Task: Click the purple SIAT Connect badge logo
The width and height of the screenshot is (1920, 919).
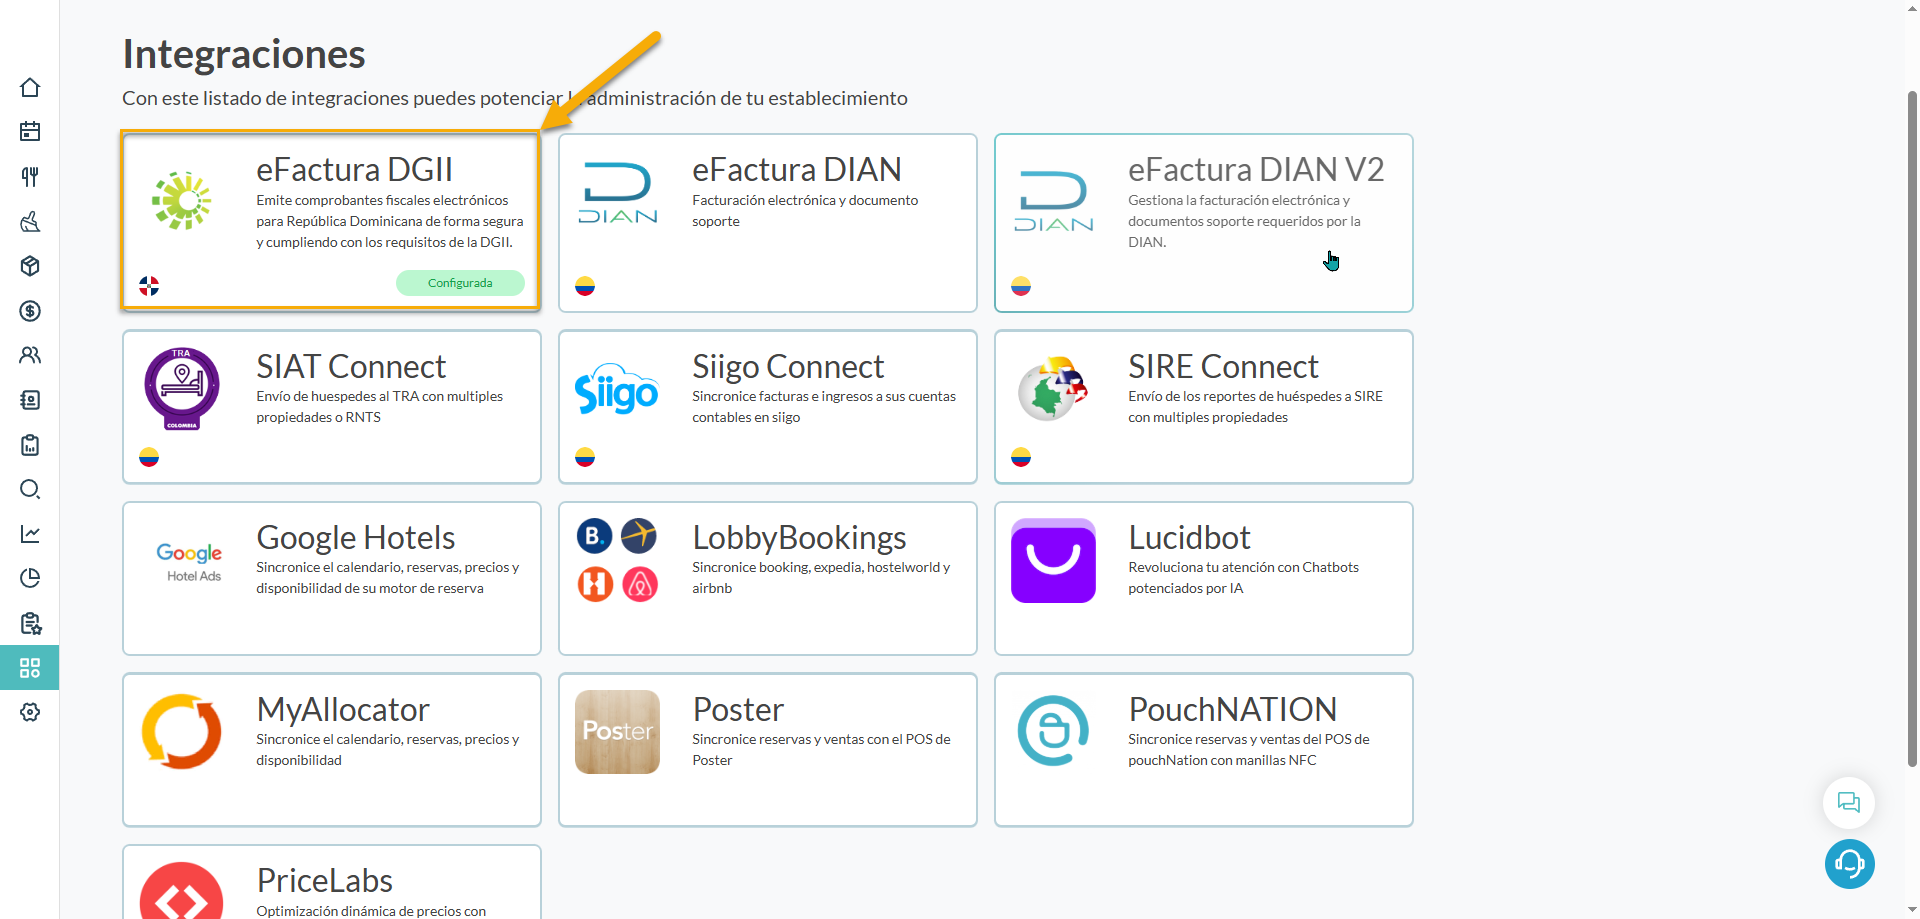Action: click(182, 389)
